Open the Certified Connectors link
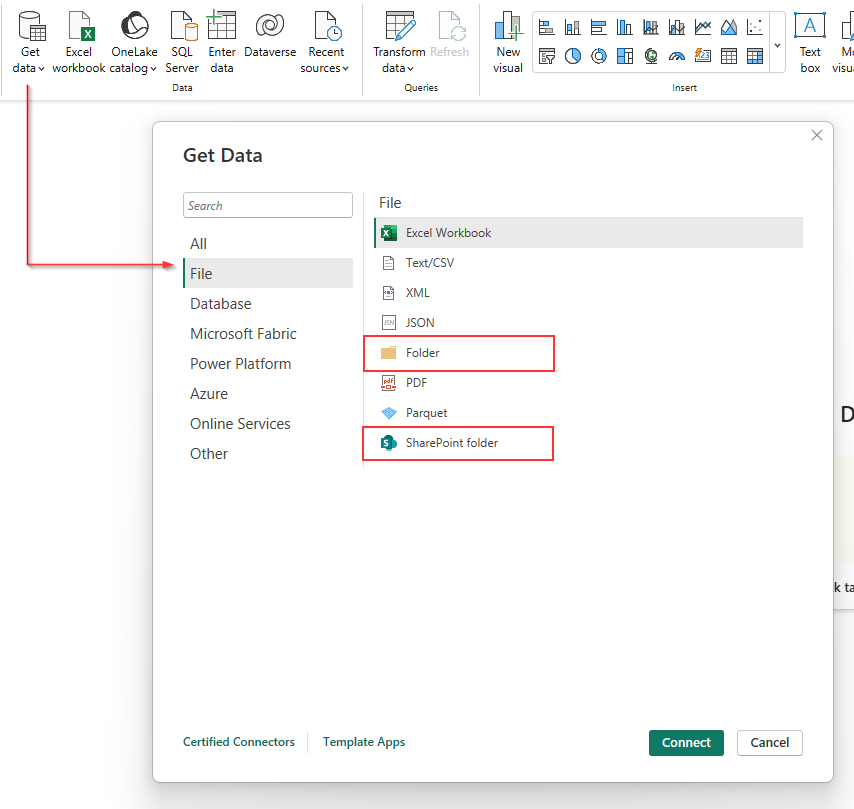 point(239,742)
